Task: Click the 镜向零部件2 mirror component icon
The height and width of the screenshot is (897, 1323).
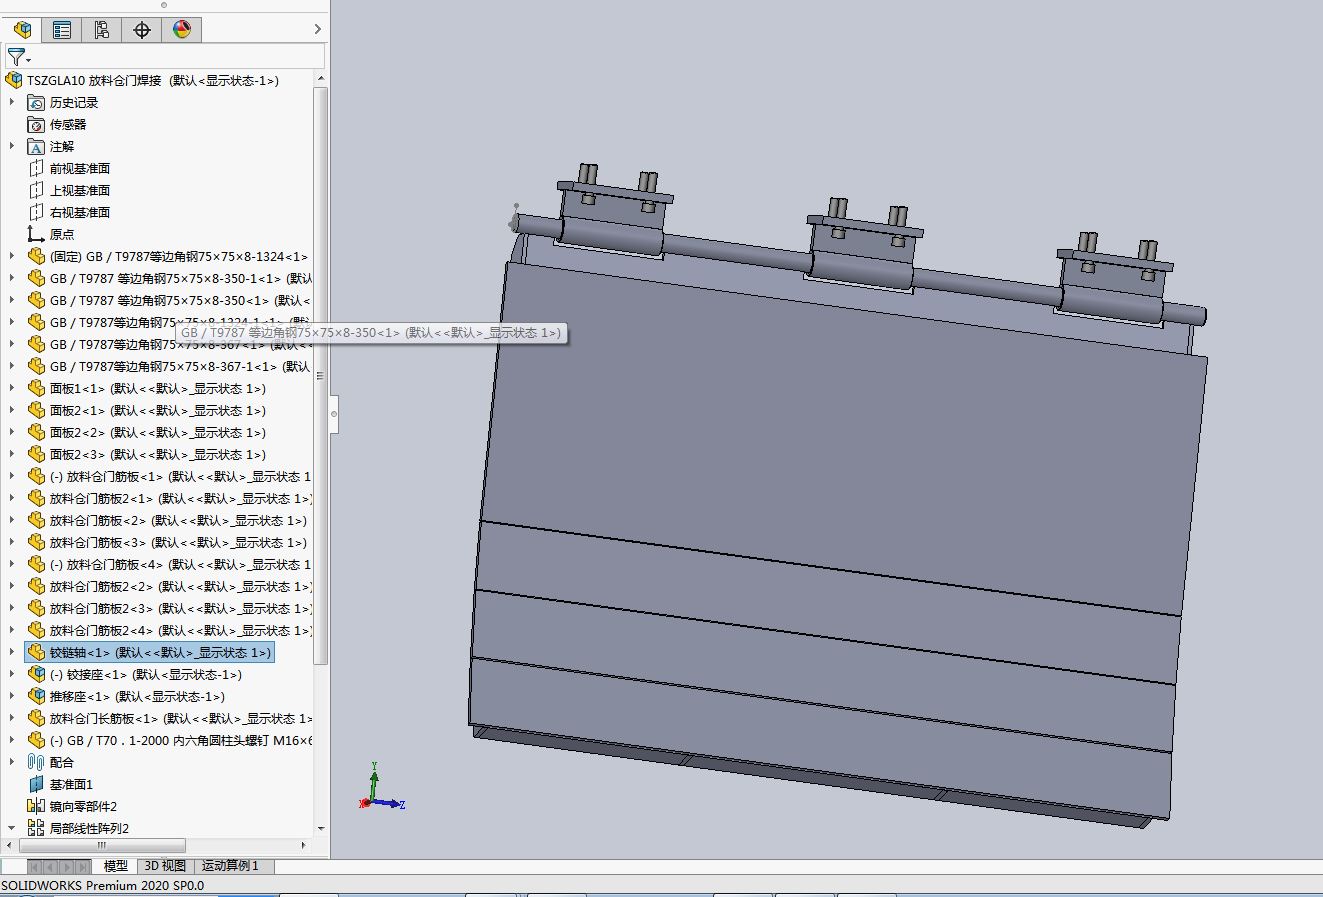Action: tap(36, 807)
